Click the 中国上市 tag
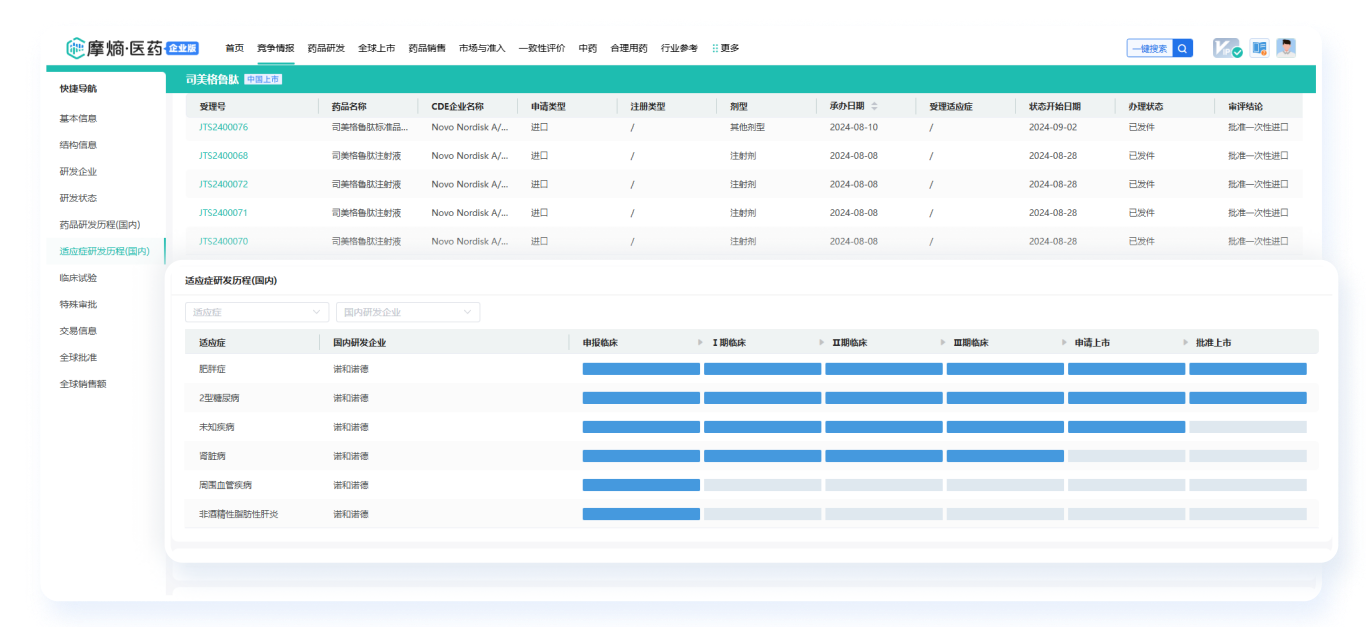The height and width of the screenshot is (627, 1366). pos(263,79)
